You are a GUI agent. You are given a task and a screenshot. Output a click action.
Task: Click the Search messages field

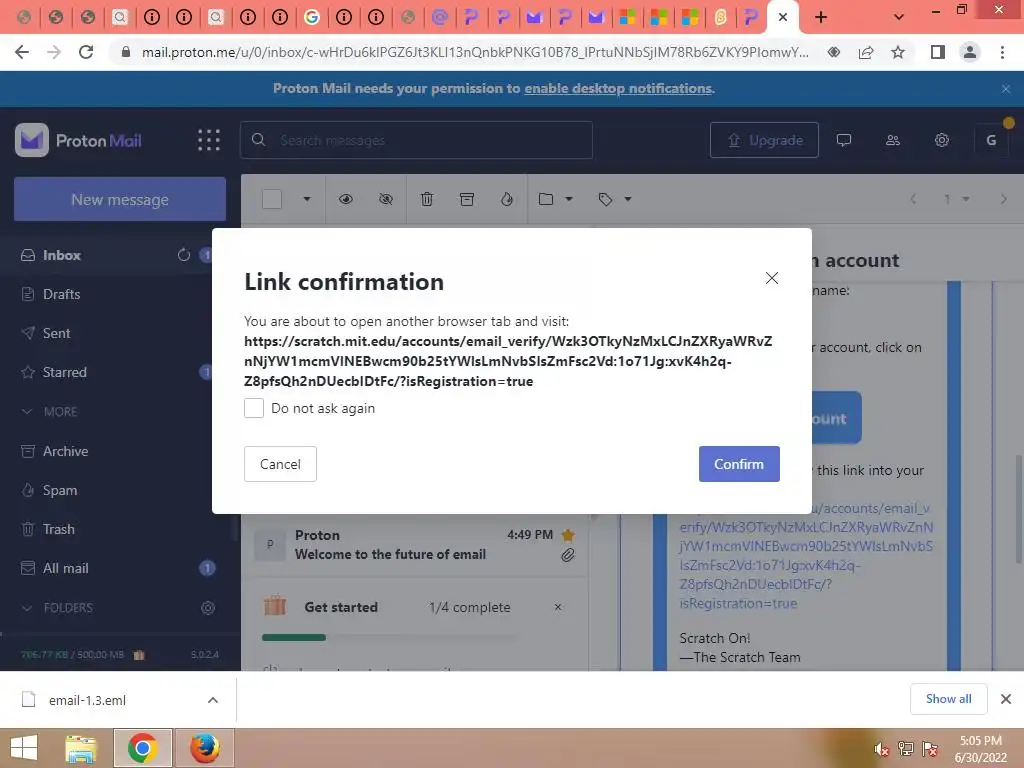(417, 140)
